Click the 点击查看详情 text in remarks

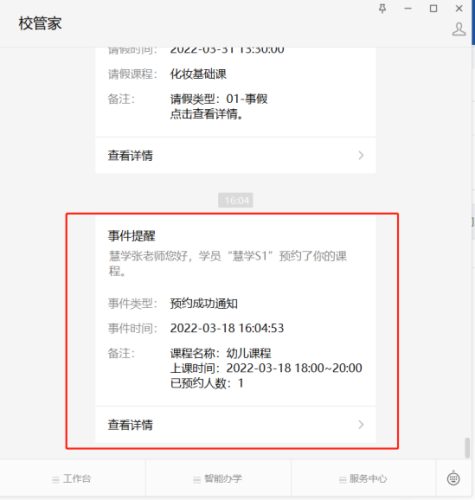[206, 114]
